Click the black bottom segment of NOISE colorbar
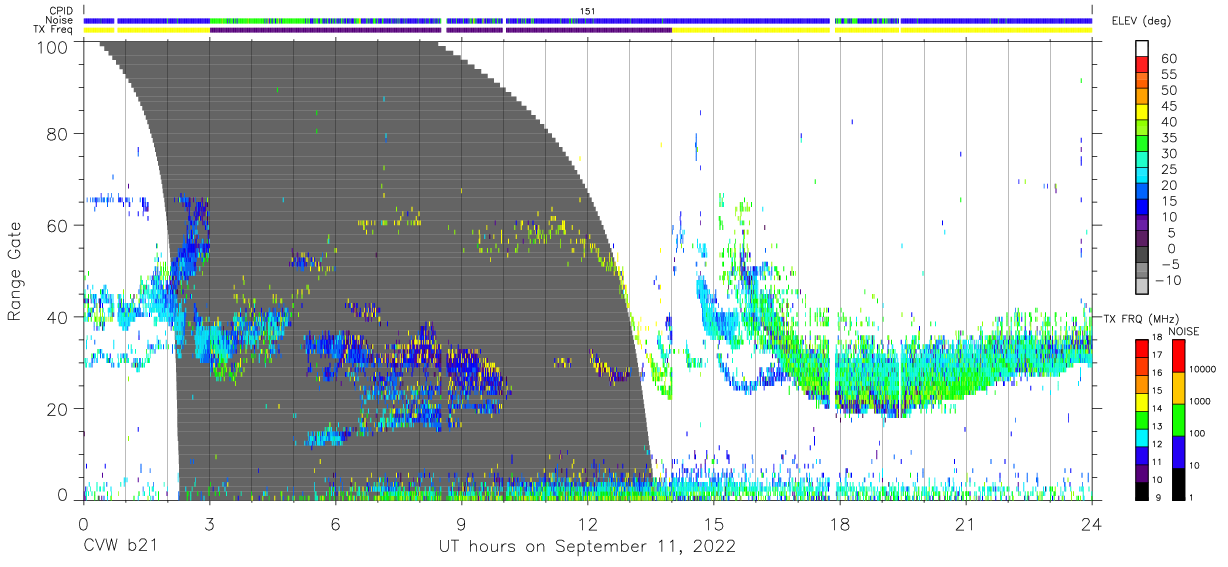The width and height of the screenshot is (1228, 567). (x=1177, y=483)
